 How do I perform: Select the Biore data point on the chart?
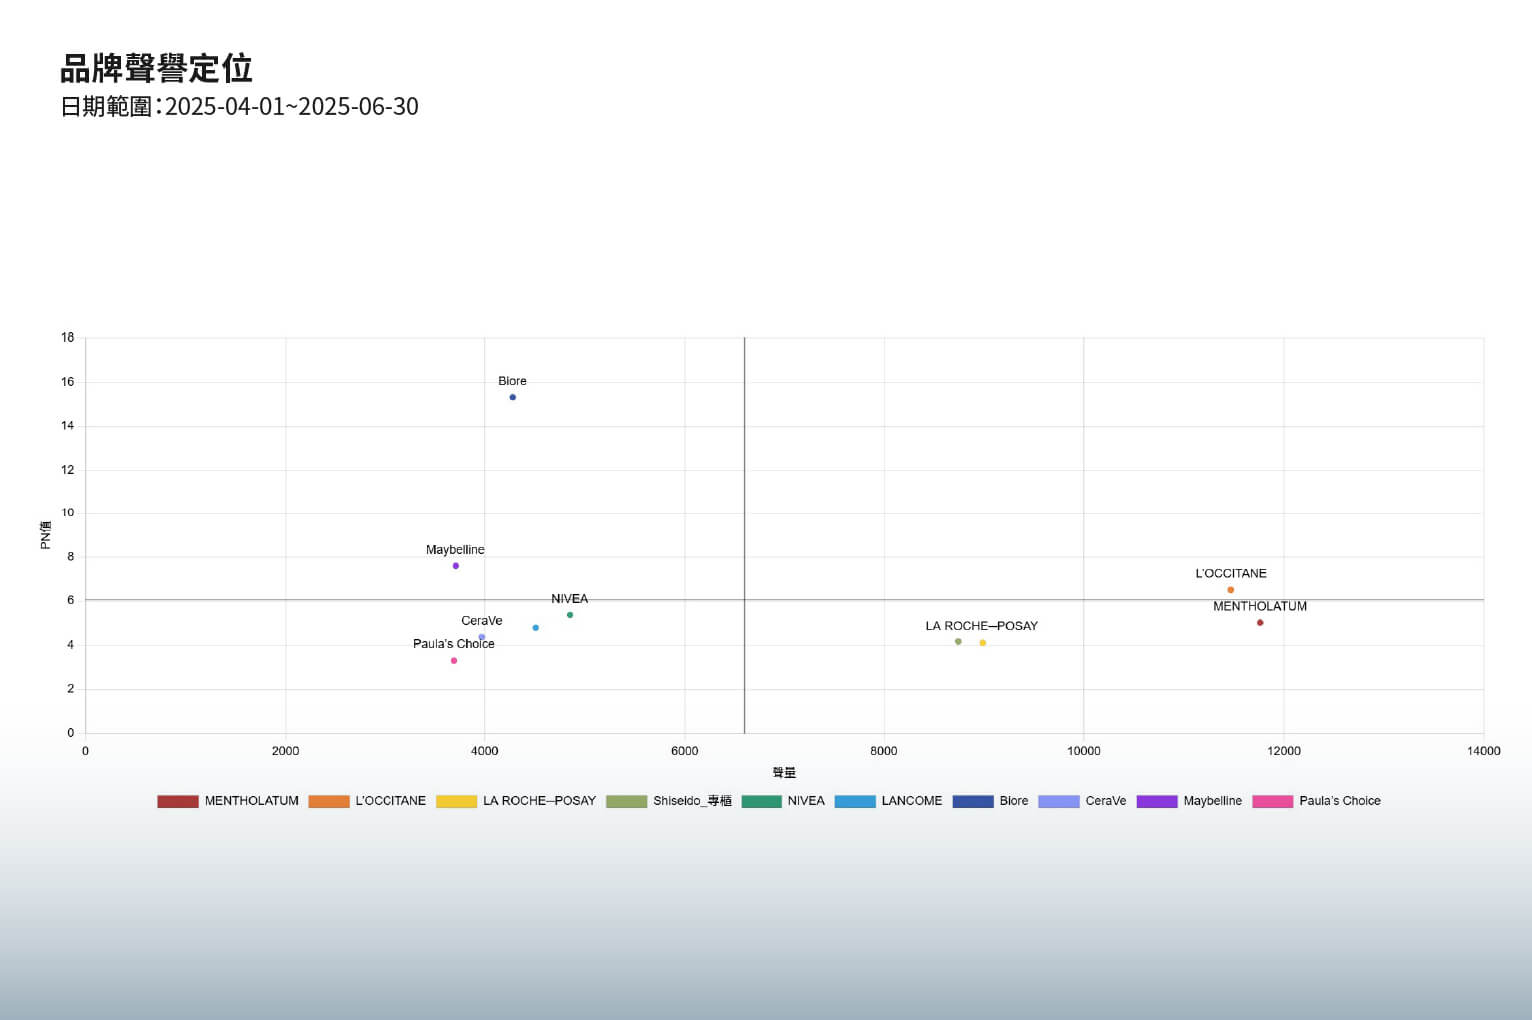point(513,397)
